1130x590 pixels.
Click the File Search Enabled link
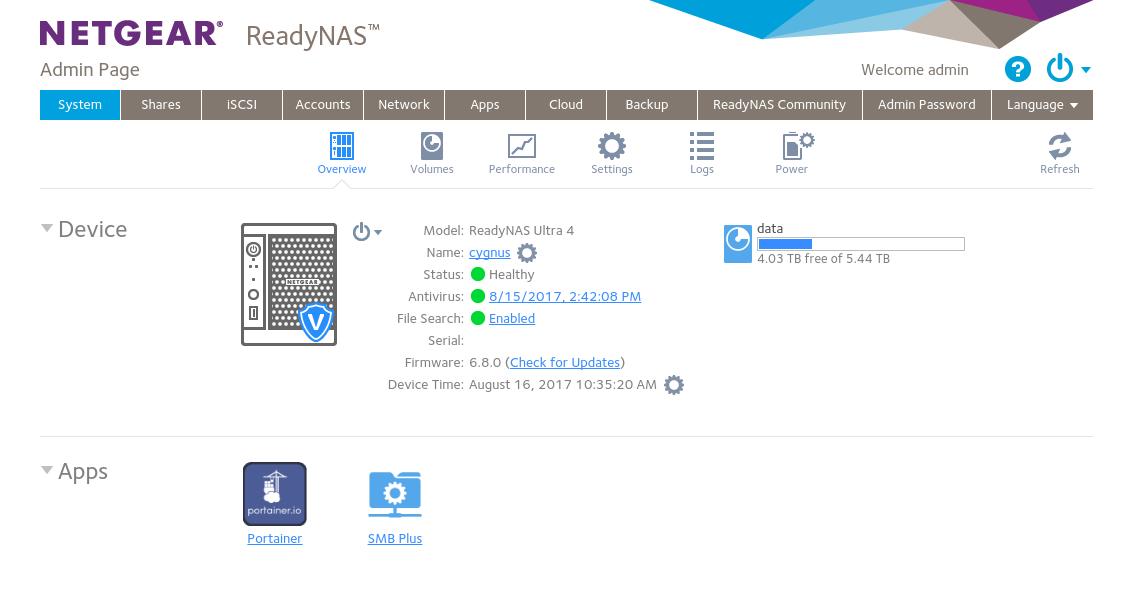512,318
